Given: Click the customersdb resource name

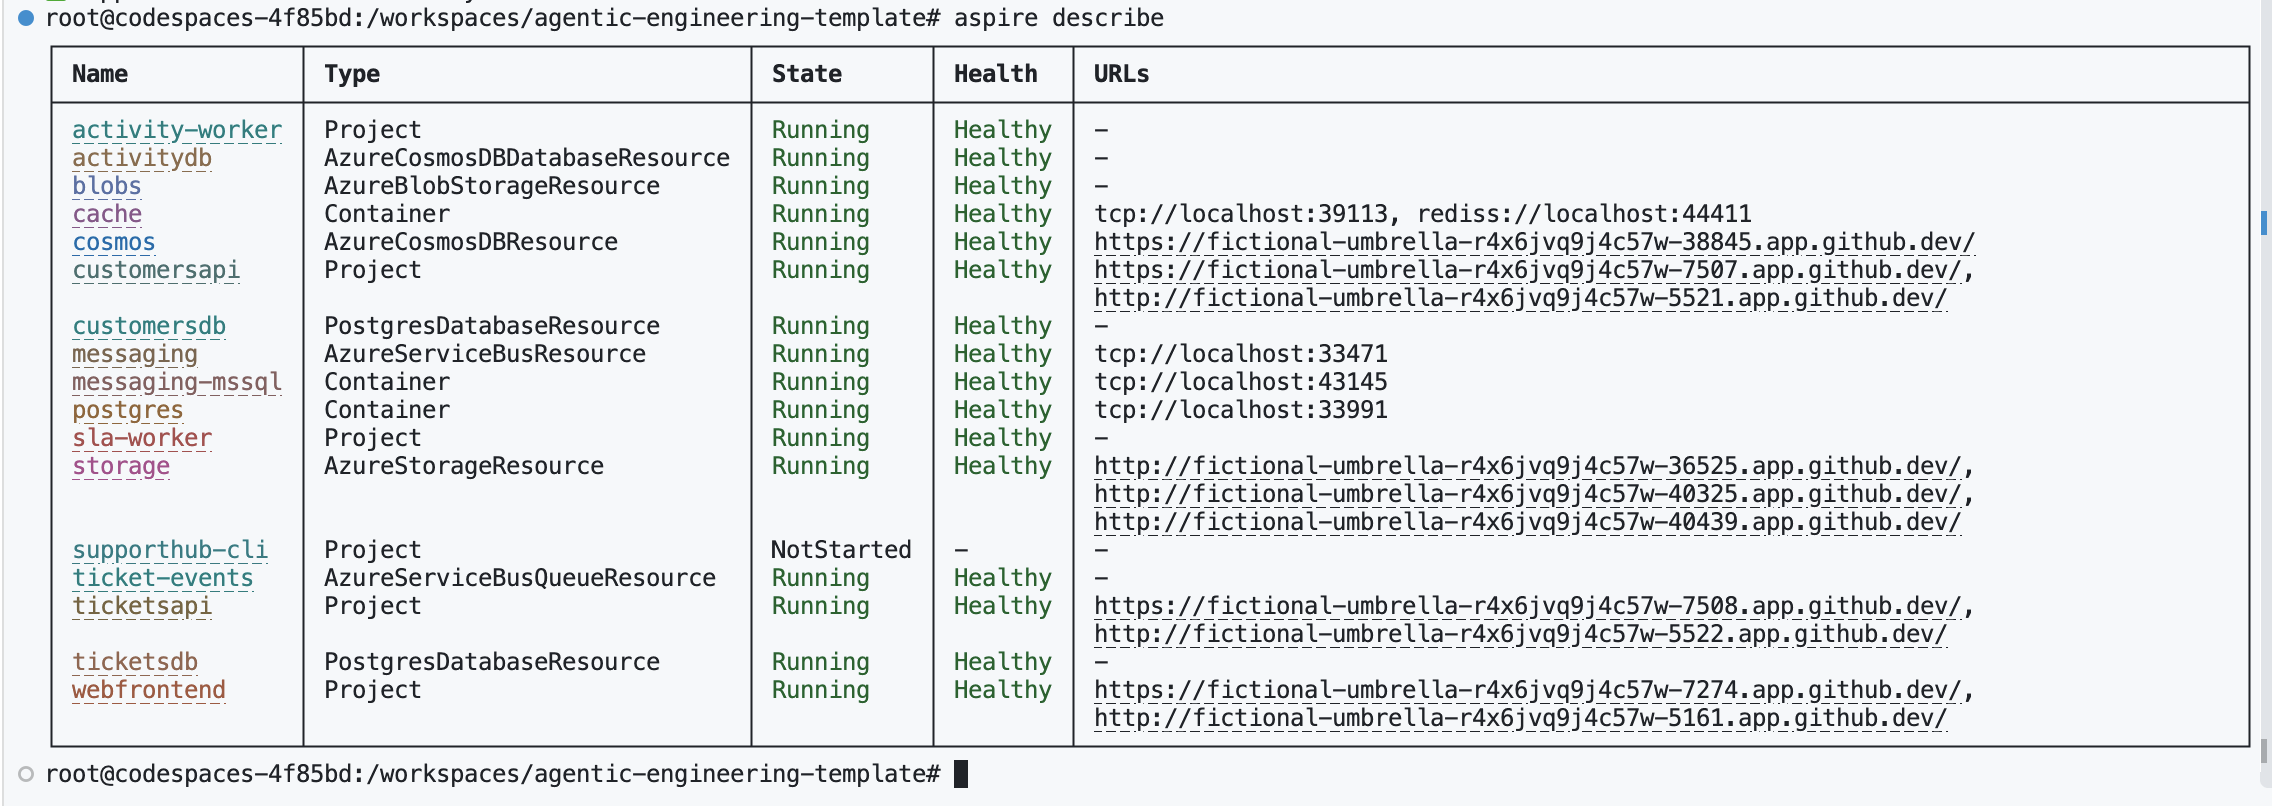Looking at the screenshot, I should click(149, 326).
